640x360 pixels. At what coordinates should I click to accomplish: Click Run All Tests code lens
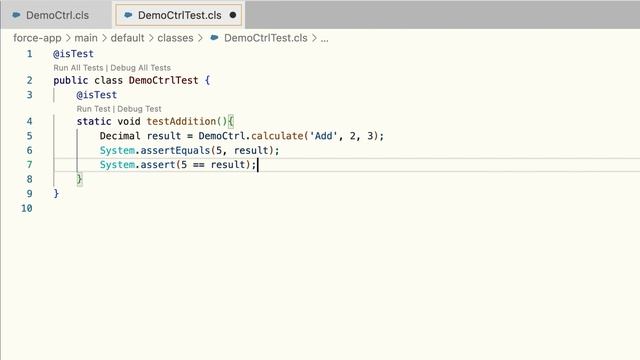coord(78,68)
